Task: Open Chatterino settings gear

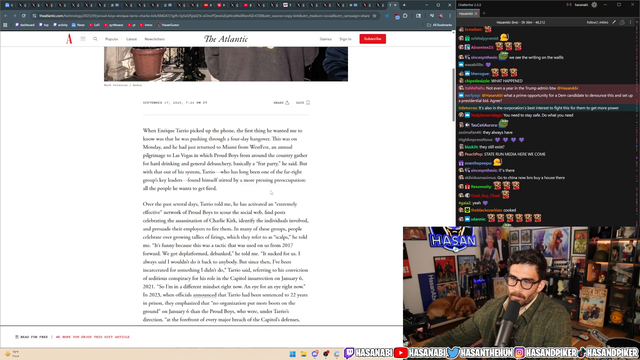Action: click(594, 5)
